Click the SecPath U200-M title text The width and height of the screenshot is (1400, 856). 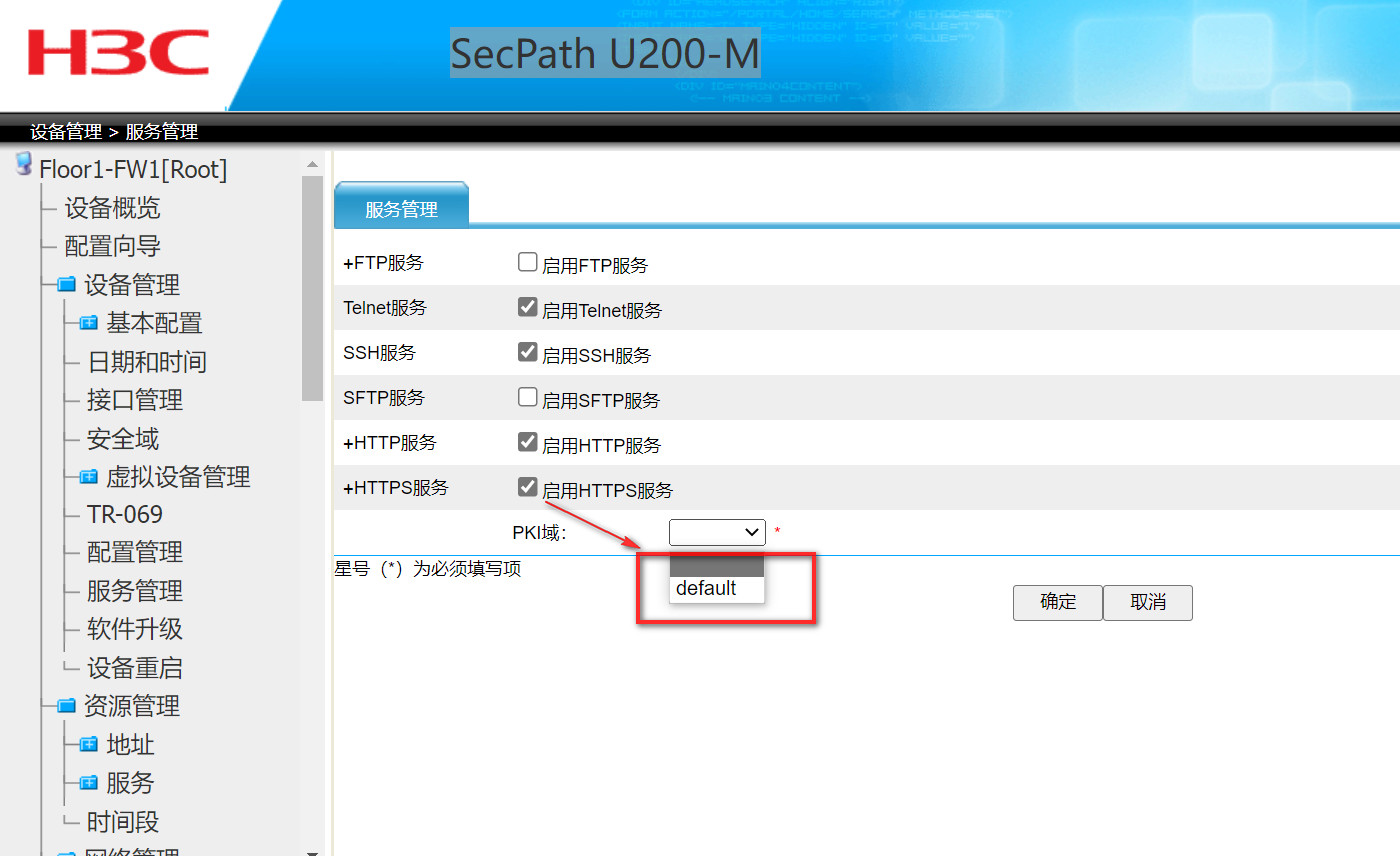[605, 53]
